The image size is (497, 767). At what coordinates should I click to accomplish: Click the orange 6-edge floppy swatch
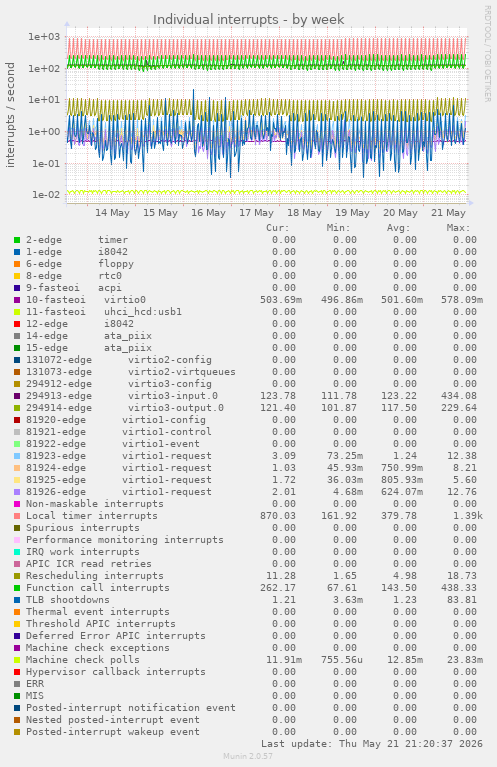[17, 264]
